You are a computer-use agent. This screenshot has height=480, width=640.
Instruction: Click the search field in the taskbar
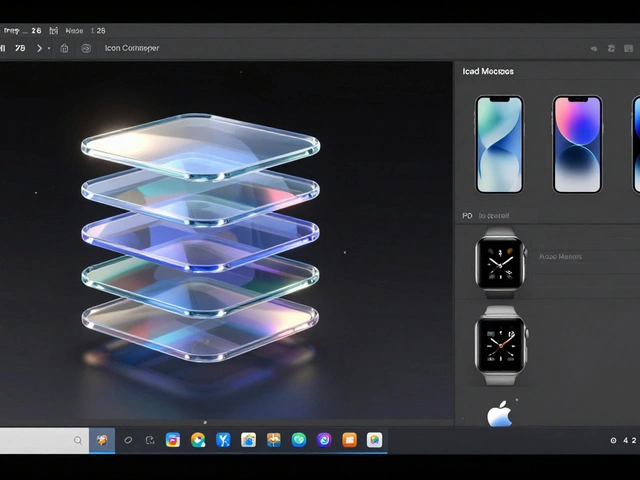point(44,440)
